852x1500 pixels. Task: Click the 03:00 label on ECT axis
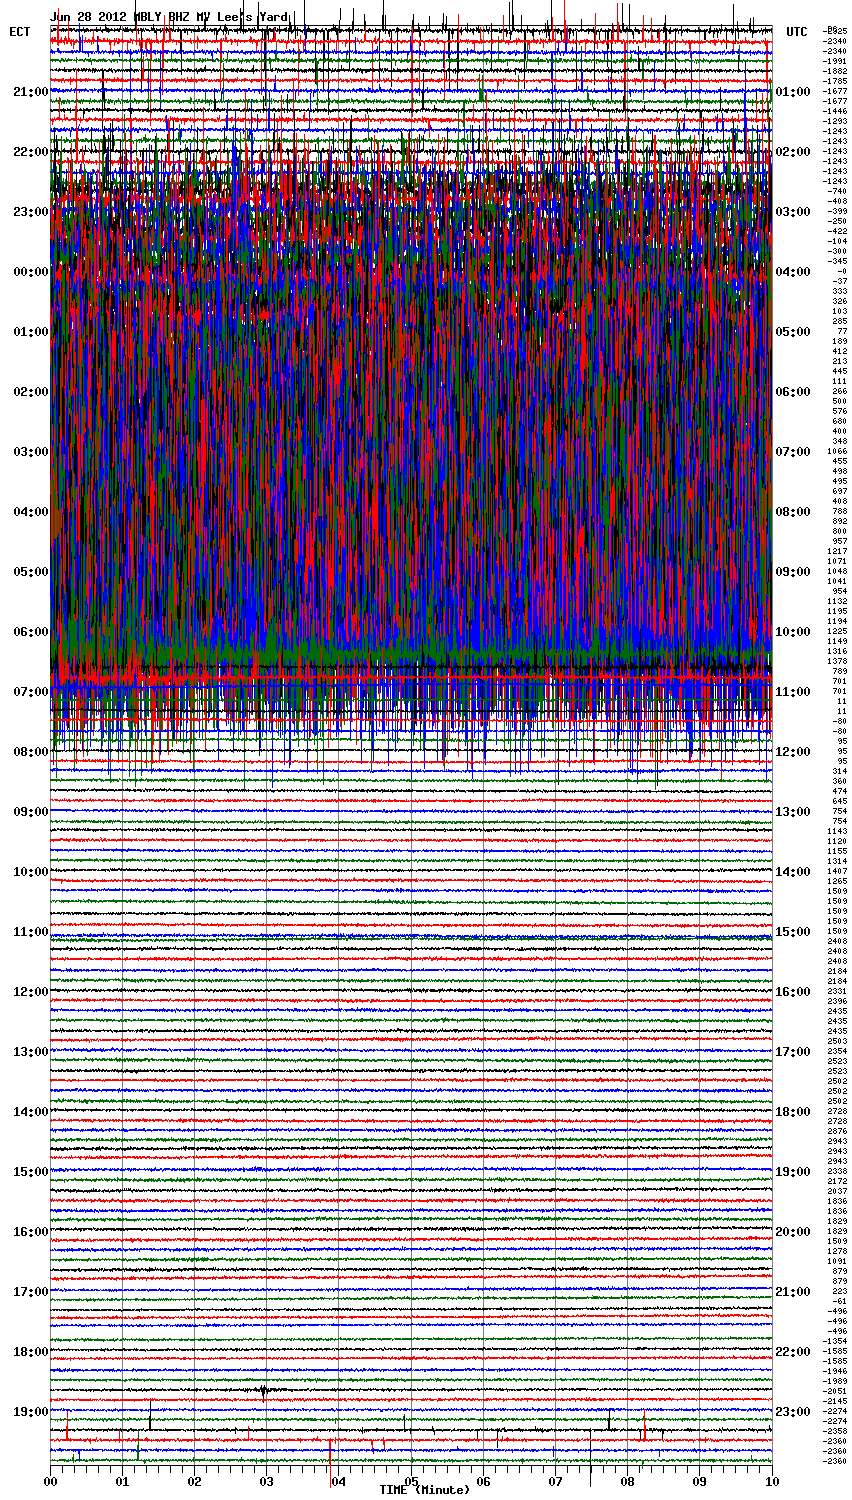pyautogui.click(x=30, y=452)
